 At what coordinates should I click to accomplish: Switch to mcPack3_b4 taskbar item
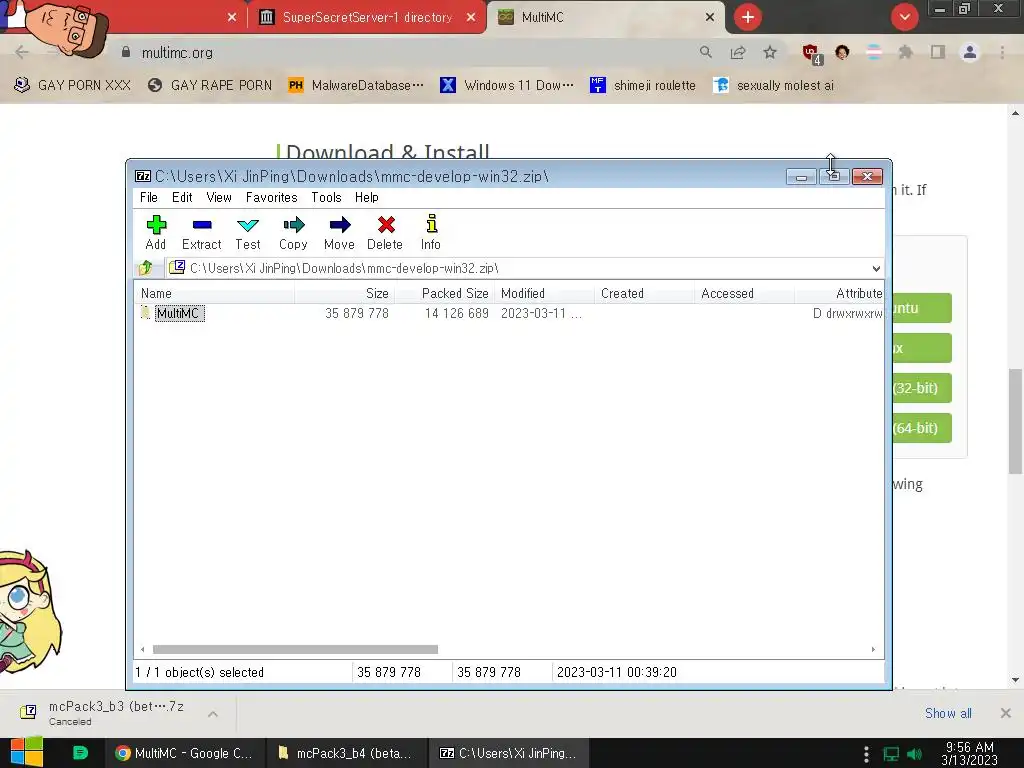347,753
